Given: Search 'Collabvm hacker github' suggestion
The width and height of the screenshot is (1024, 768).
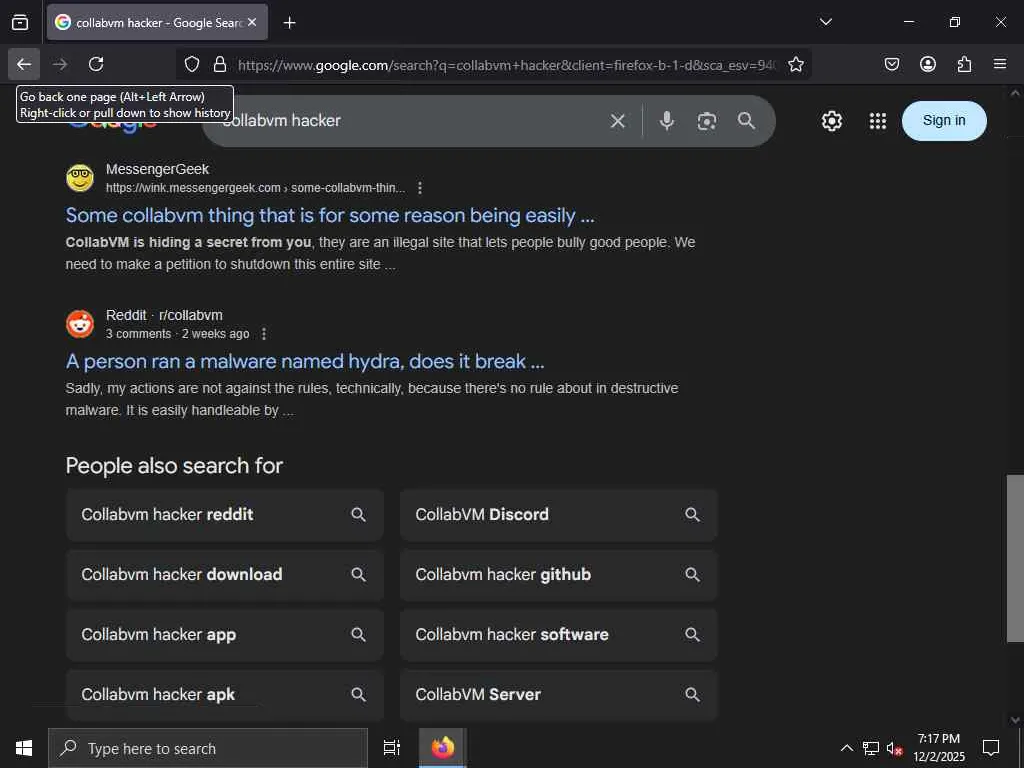Looking at the screenshot, I should (x=558, y=575).
